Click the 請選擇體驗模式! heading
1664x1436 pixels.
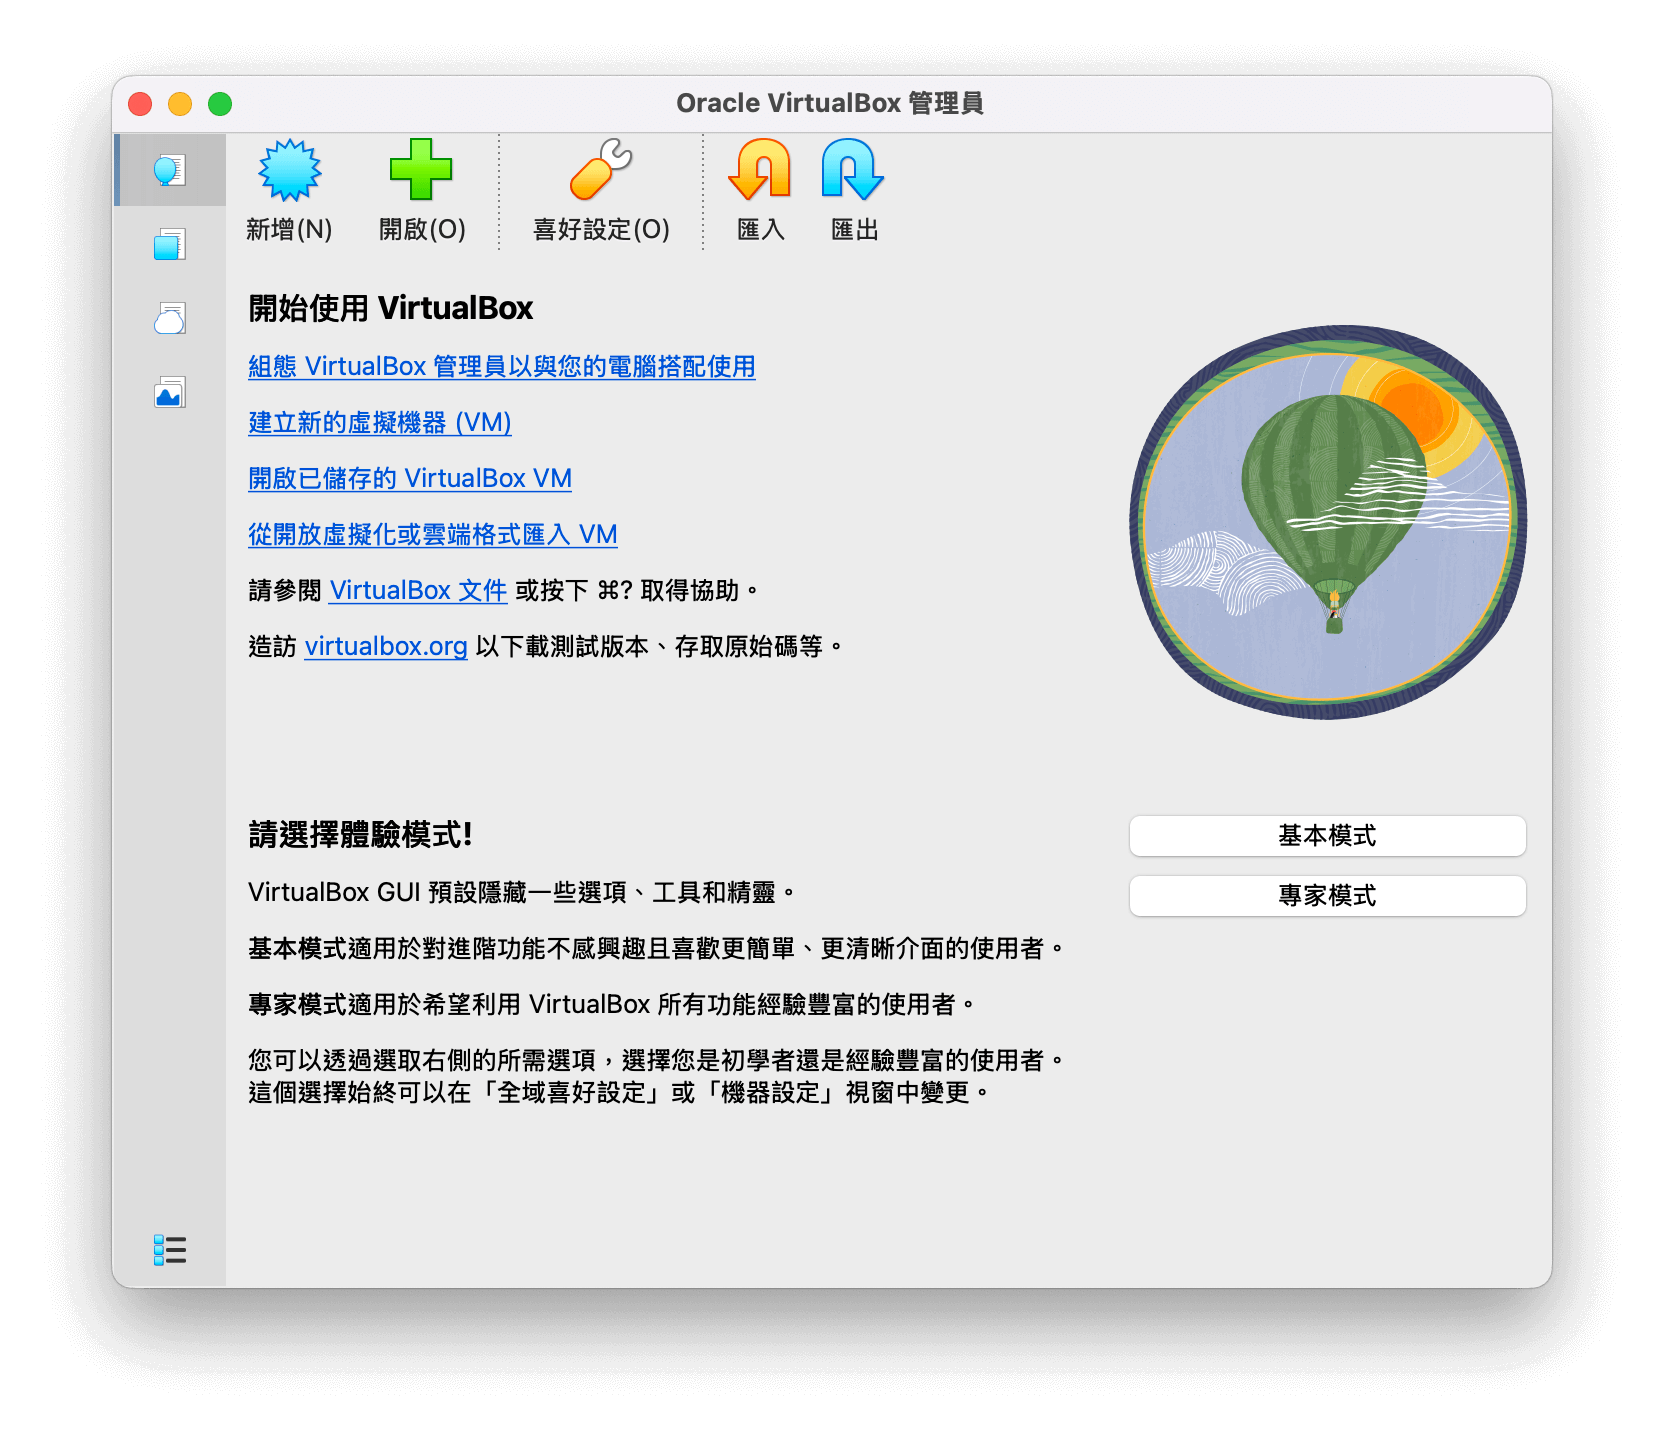(360, 834)
